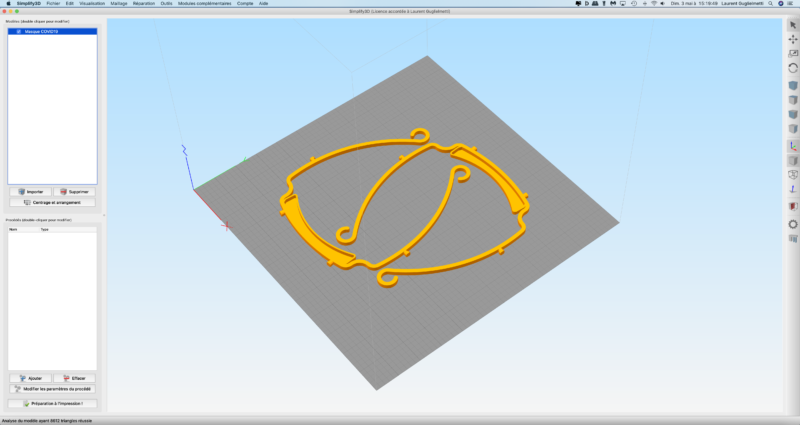Toggle the cross-section view icon
The width and height of the screenshot is (800, 425).
click(792, 205)
